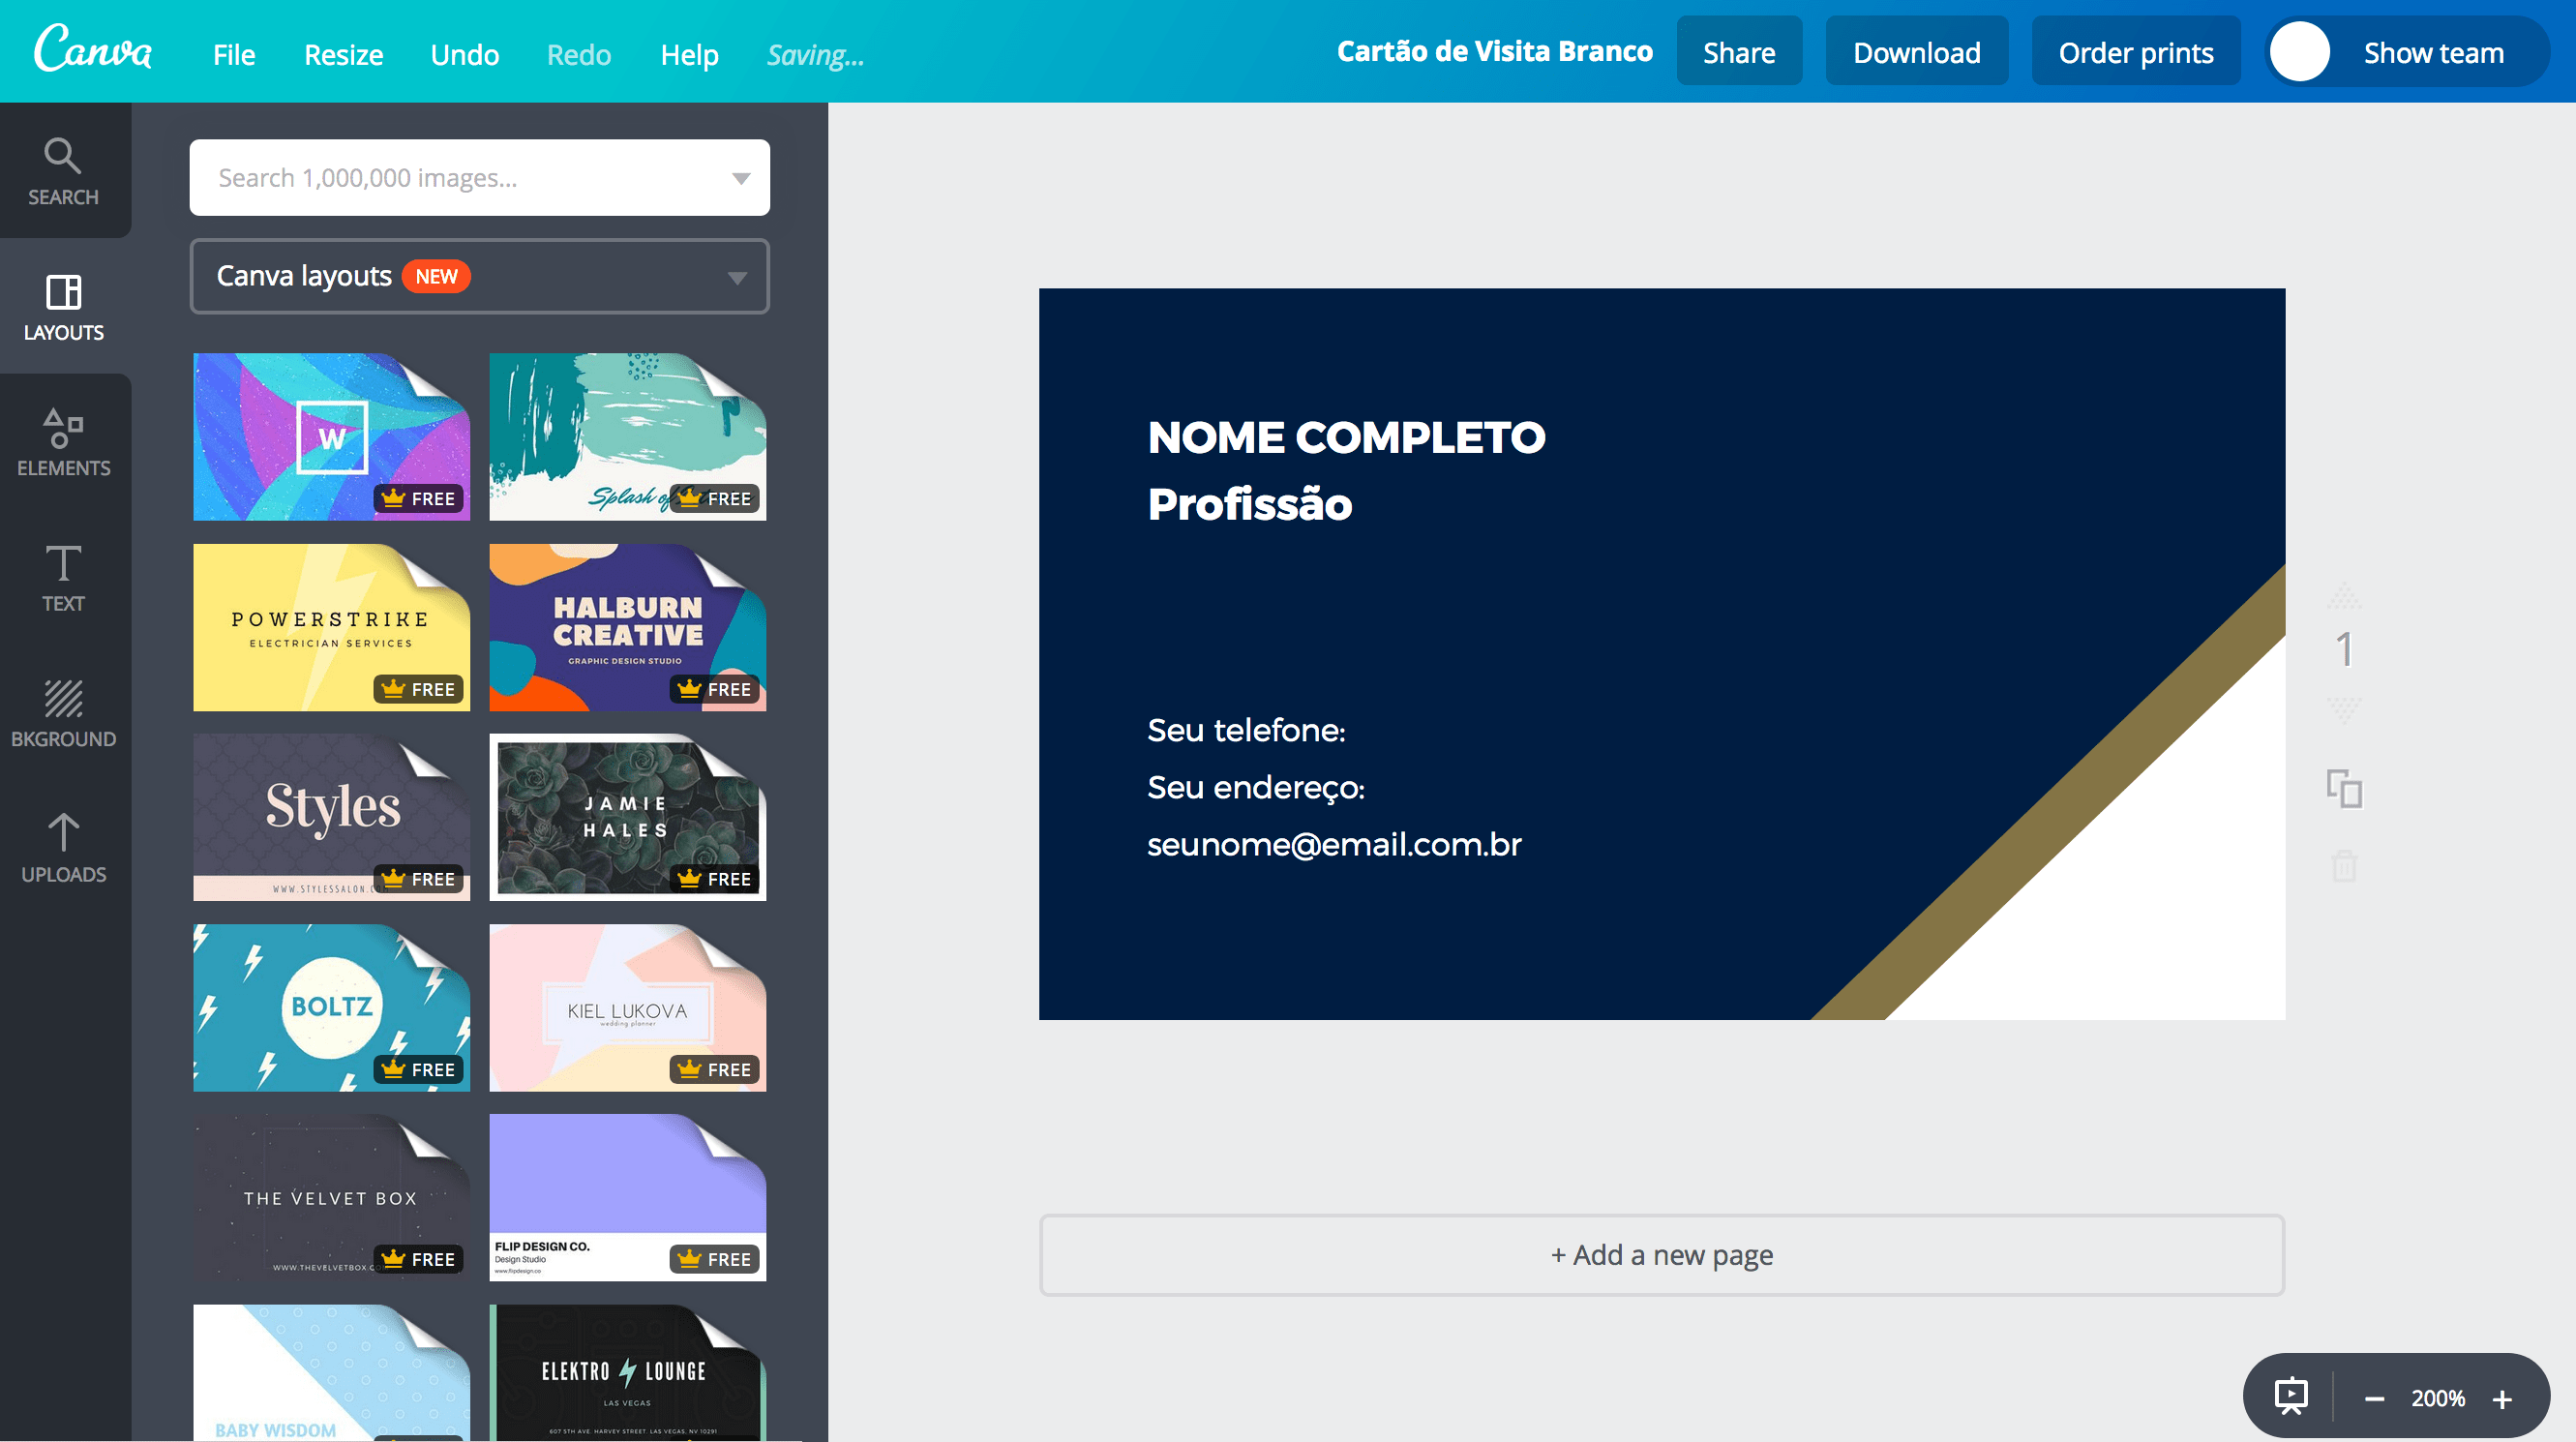
Task: Add a new page
Action: (1661, 1254)
